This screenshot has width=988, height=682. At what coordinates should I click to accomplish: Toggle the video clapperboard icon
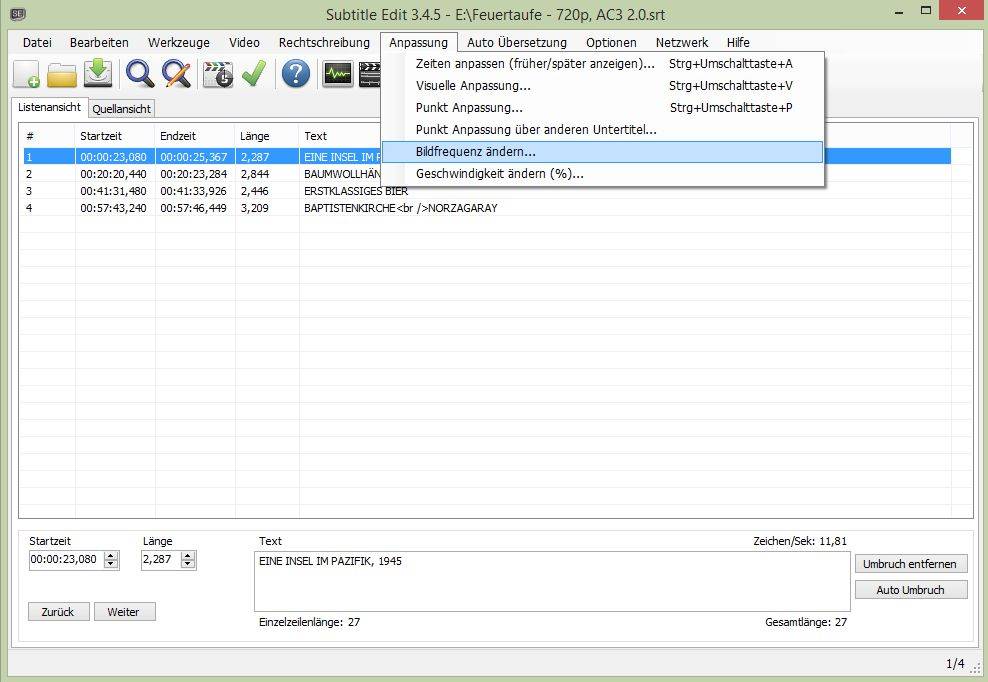click(369, 74)
